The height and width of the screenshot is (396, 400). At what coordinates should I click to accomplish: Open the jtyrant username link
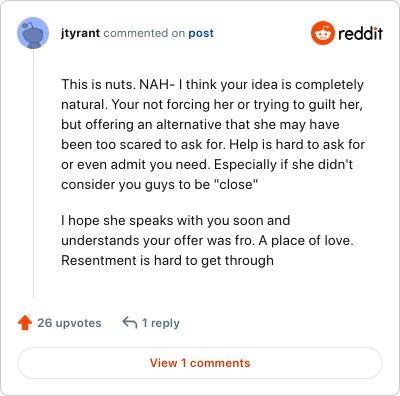80,33
